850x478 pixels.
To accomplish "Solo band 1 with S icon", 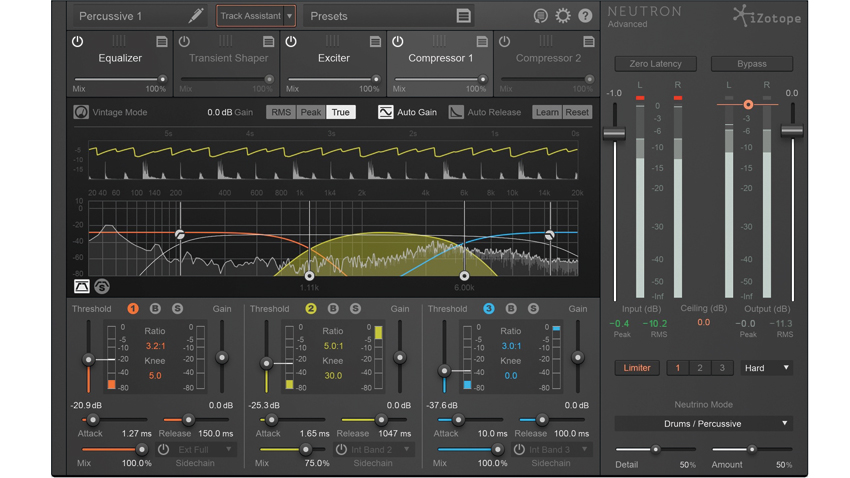I will pos(177,308).
